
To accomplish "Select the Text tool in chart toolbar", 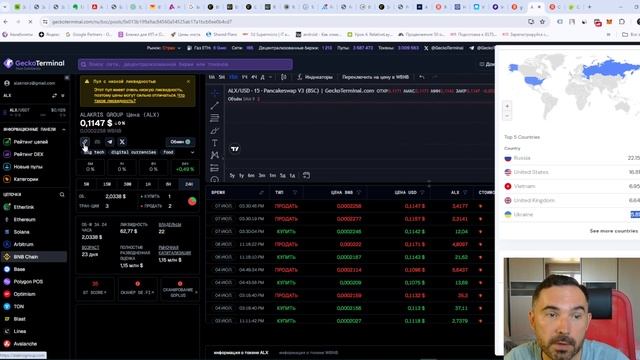I will coord(215,143).
